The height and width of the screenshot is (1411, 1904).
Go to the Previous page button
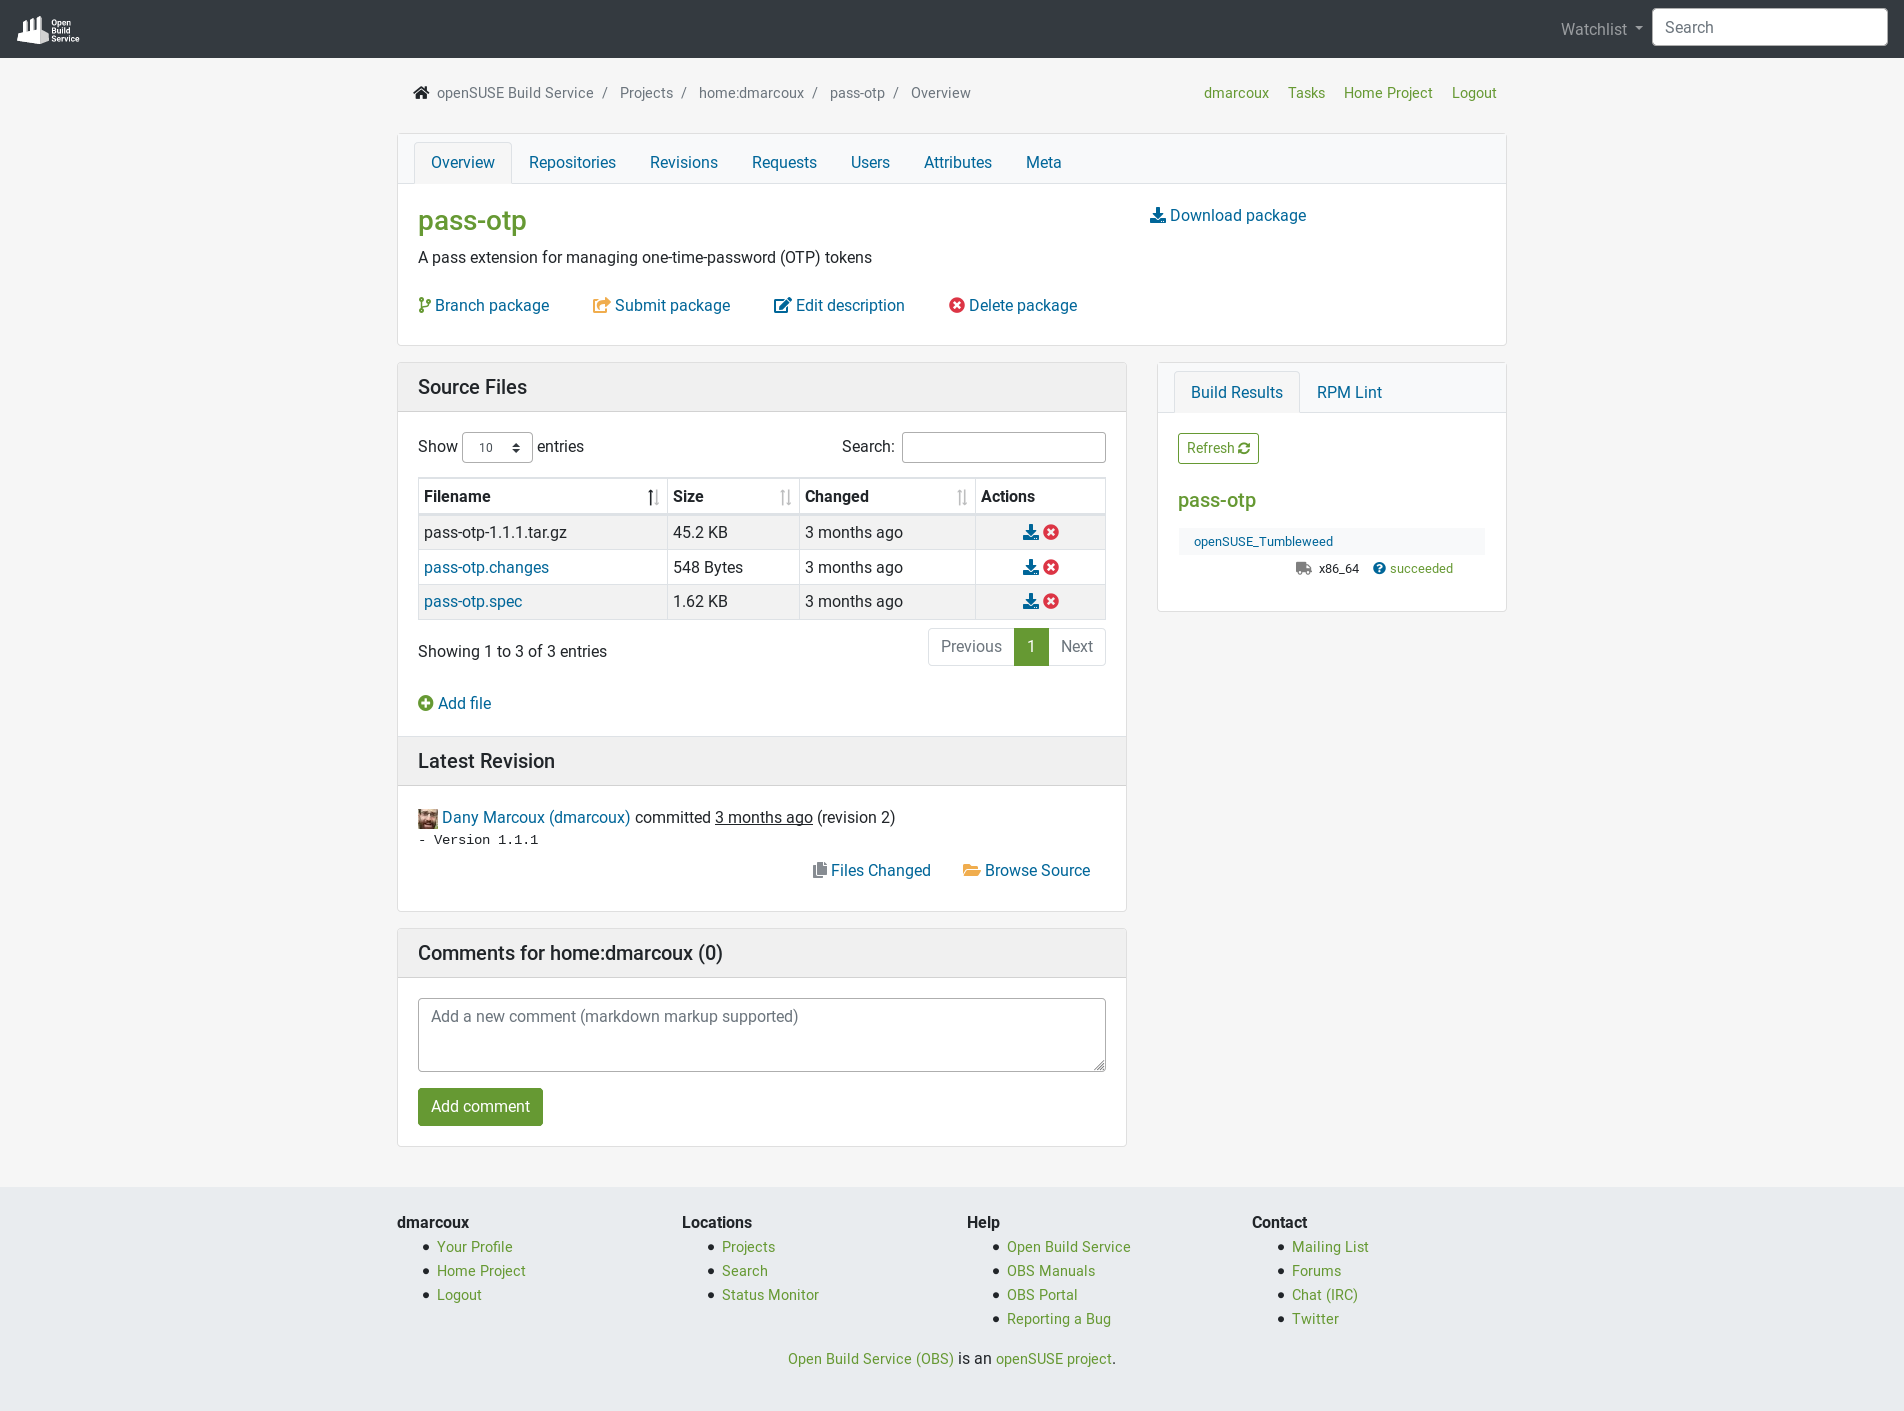(x=971, y=647)
